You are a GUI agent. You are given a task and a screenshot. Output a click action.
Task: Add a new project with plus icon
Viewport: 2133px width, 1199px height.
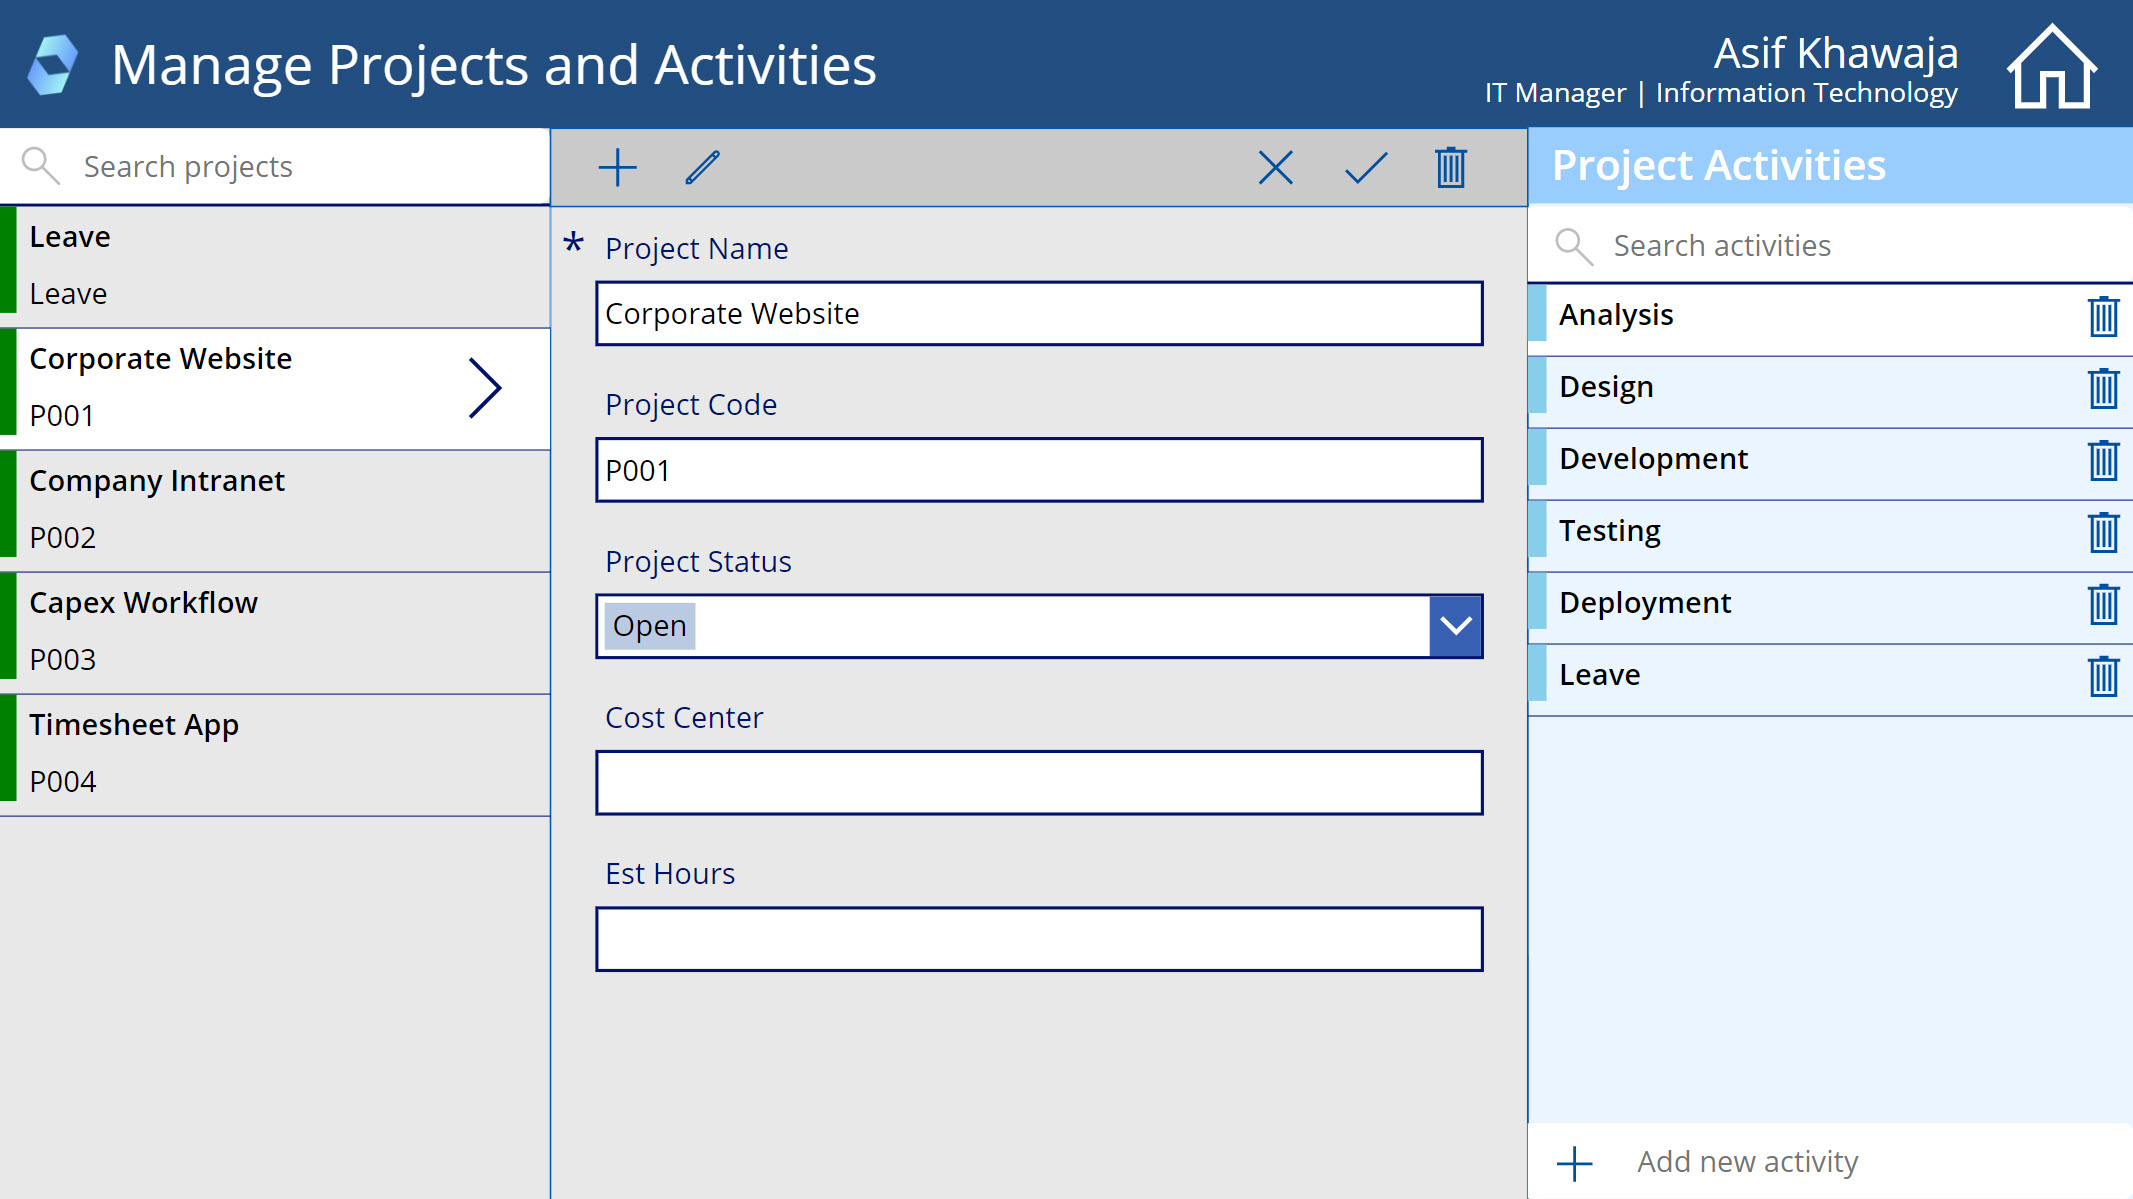[617, 167]
